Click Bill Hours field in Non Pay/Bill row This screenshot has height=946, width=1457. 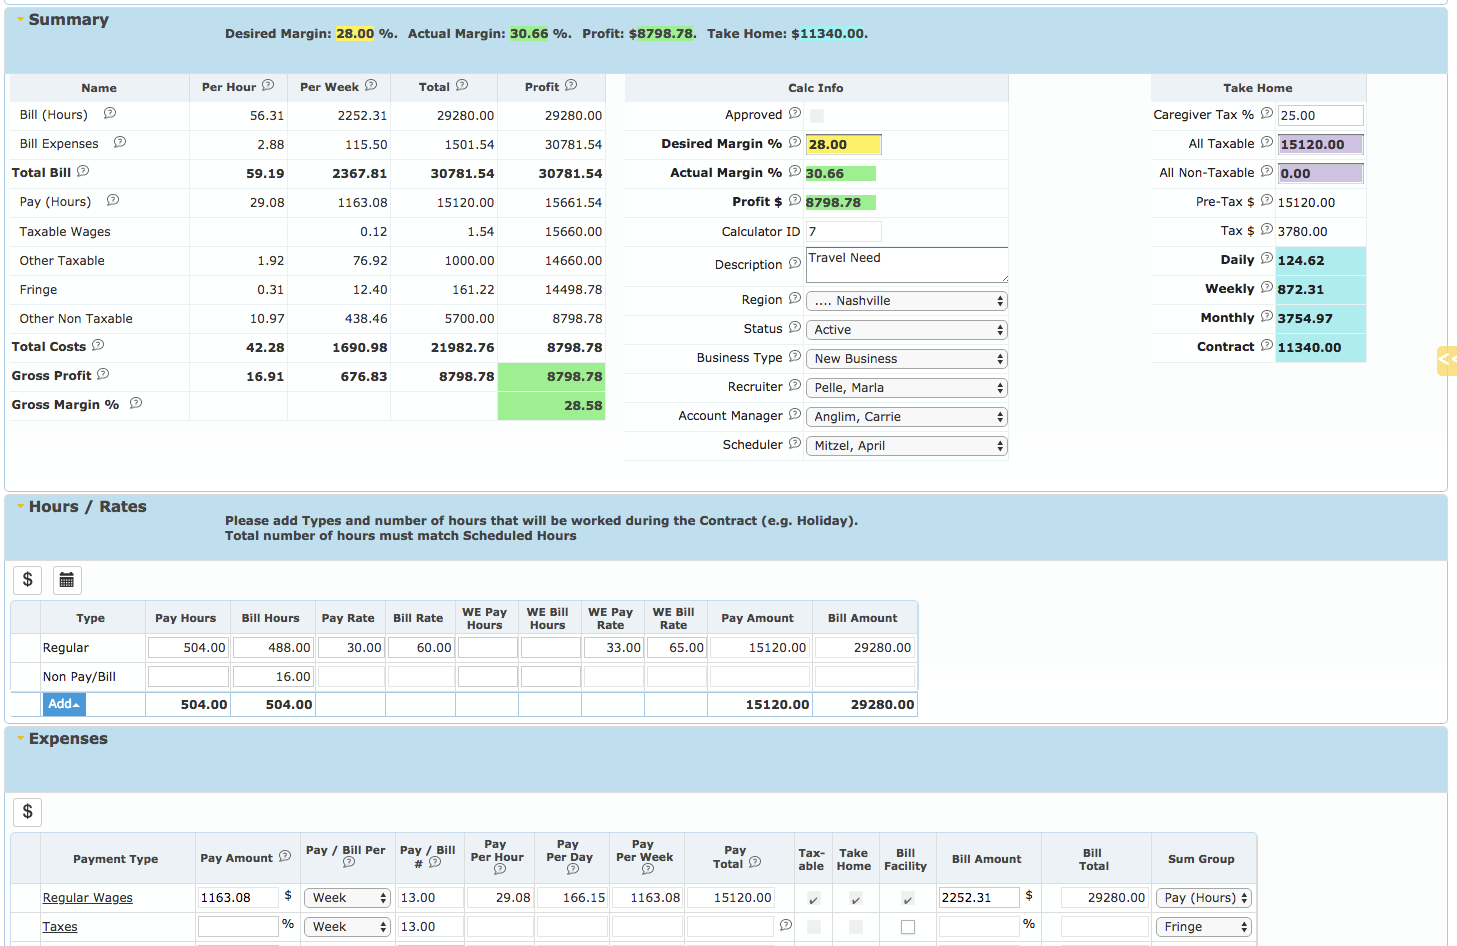273,677
